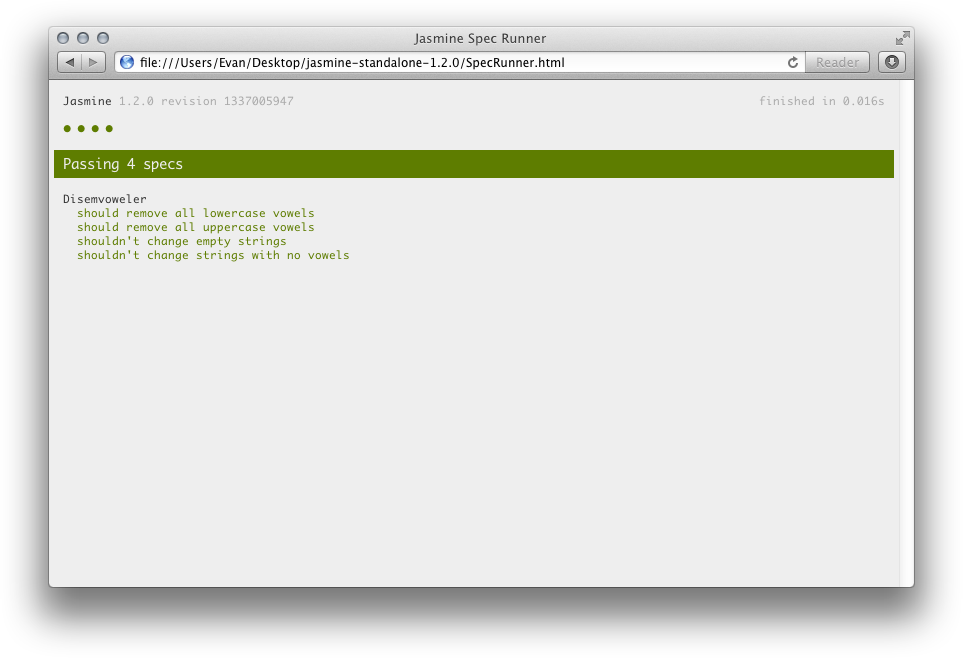Close the window with the red button
The width and height of the screenshot is (963, 658).
tap(63, 38)
